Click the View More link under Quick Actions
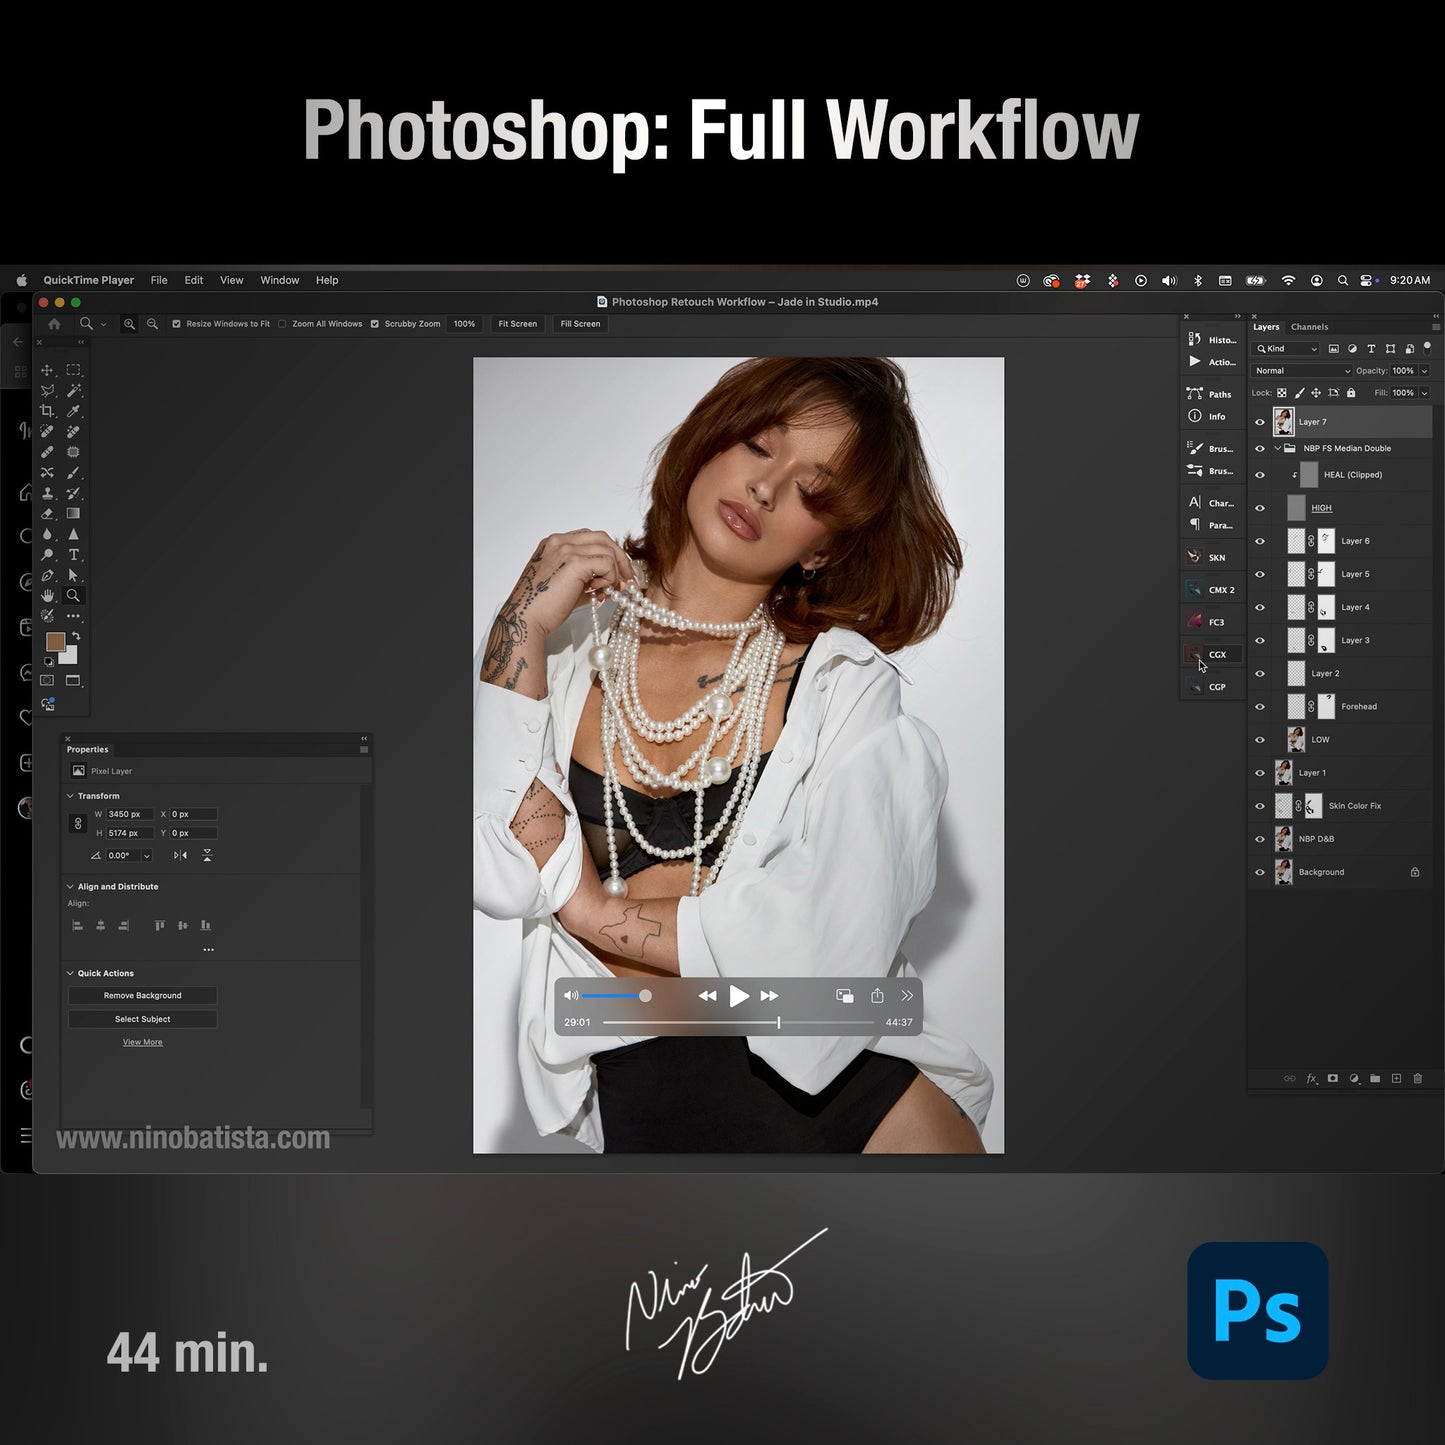Viewport: 1445px width, 1445px height. [x=141, y=1041]
